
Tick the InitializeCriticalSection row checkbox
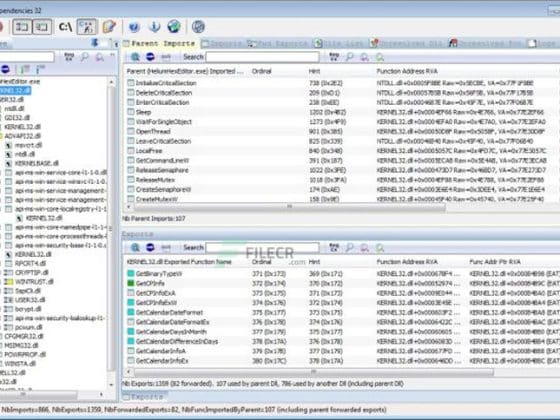(131, 83)
